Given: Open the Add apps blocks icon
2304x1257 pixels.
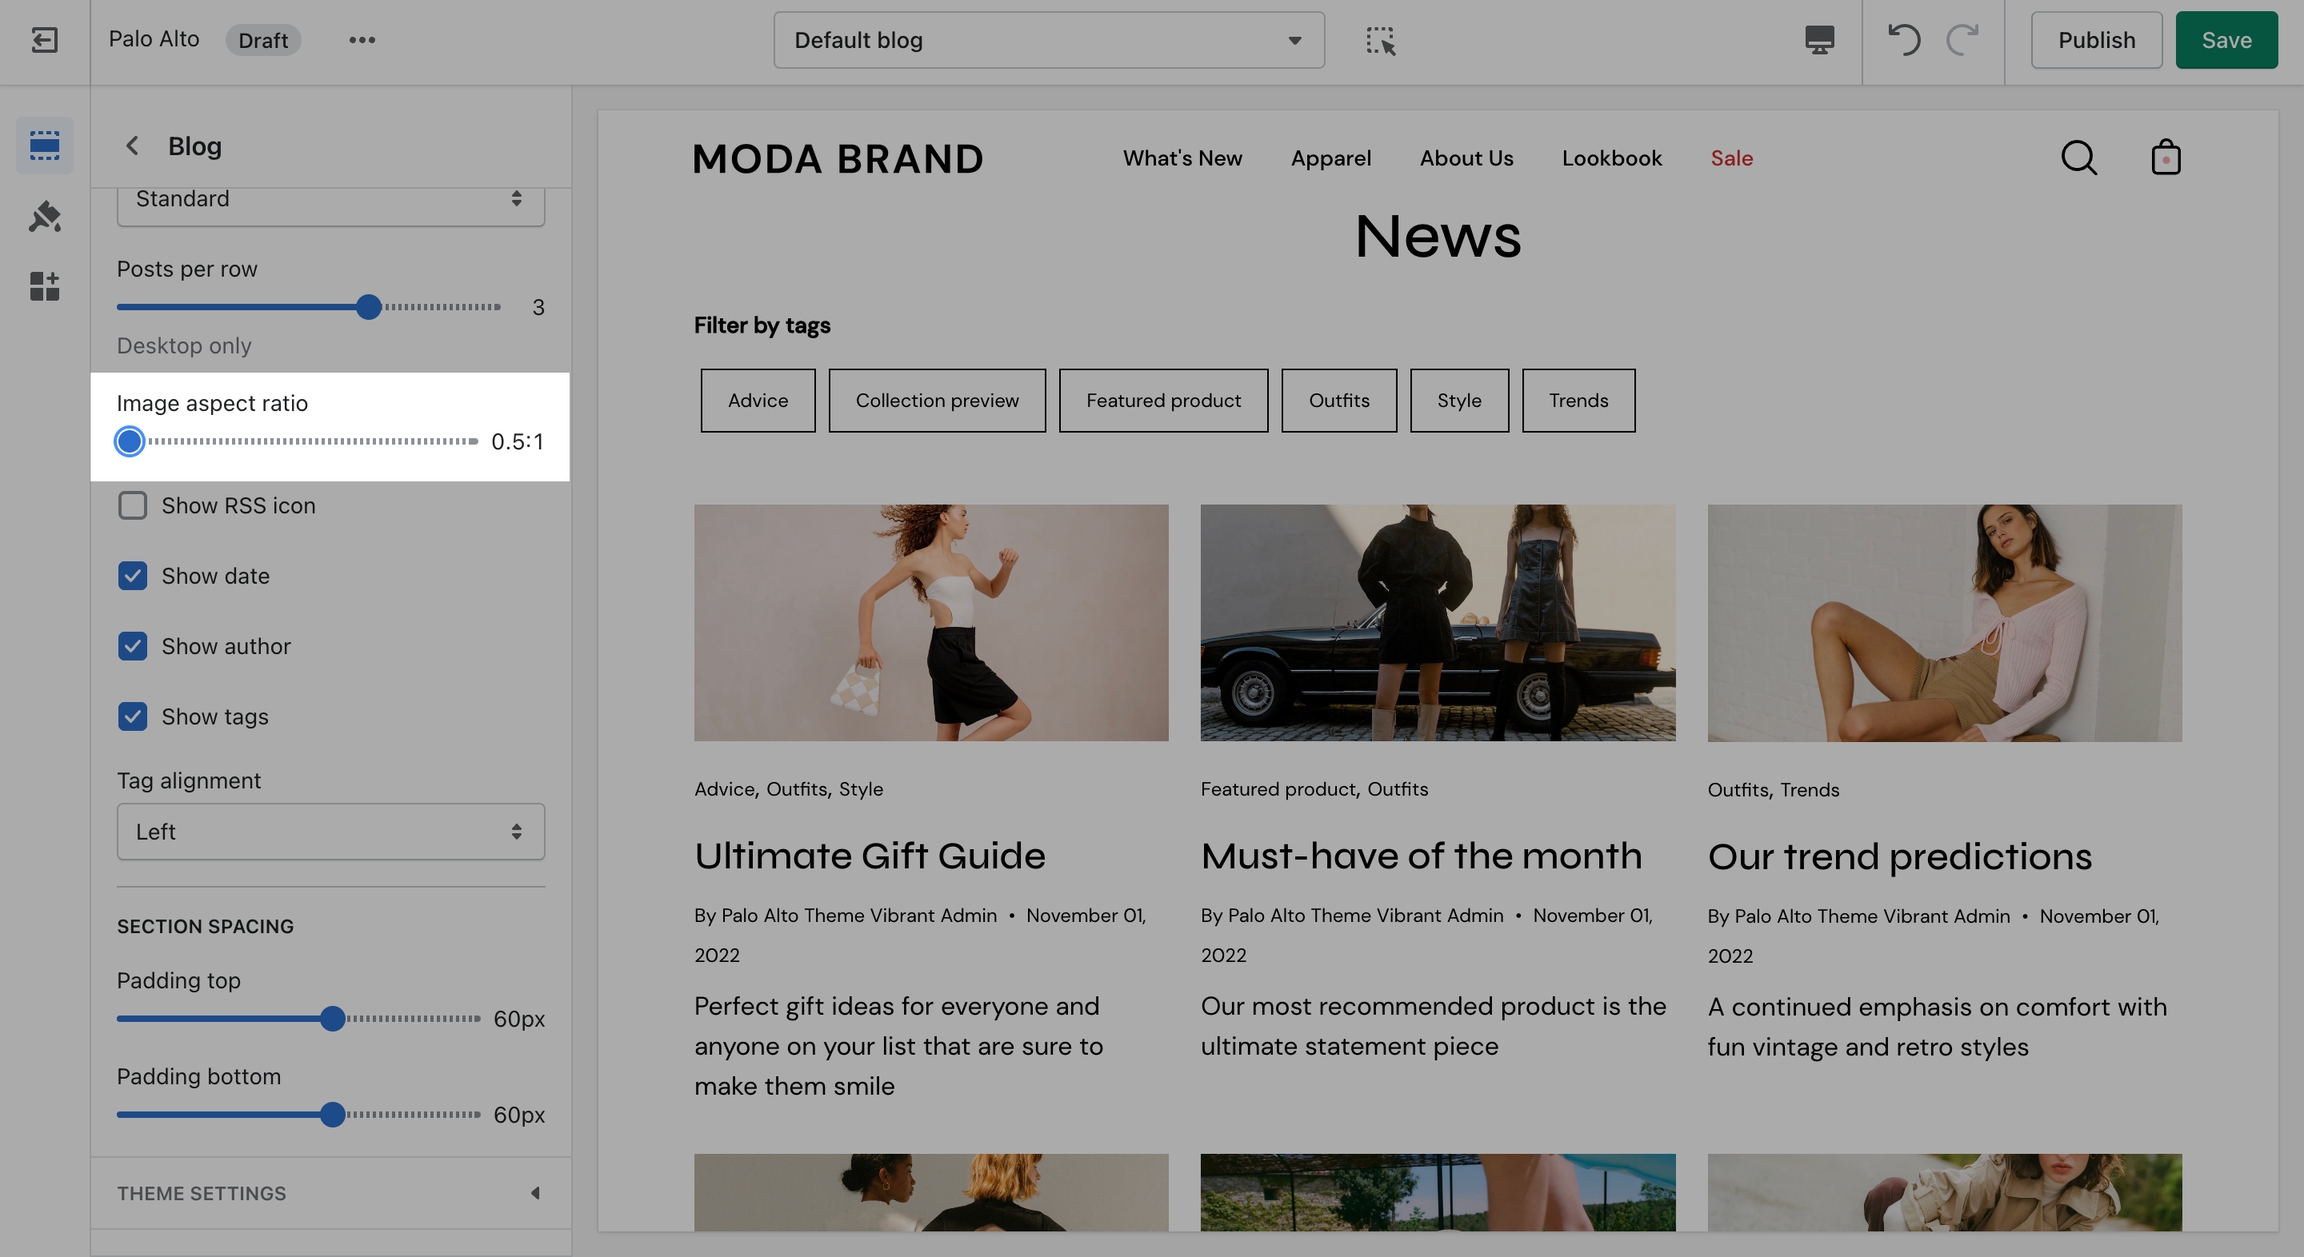Looking at the screenshot, I should point(44,287).
